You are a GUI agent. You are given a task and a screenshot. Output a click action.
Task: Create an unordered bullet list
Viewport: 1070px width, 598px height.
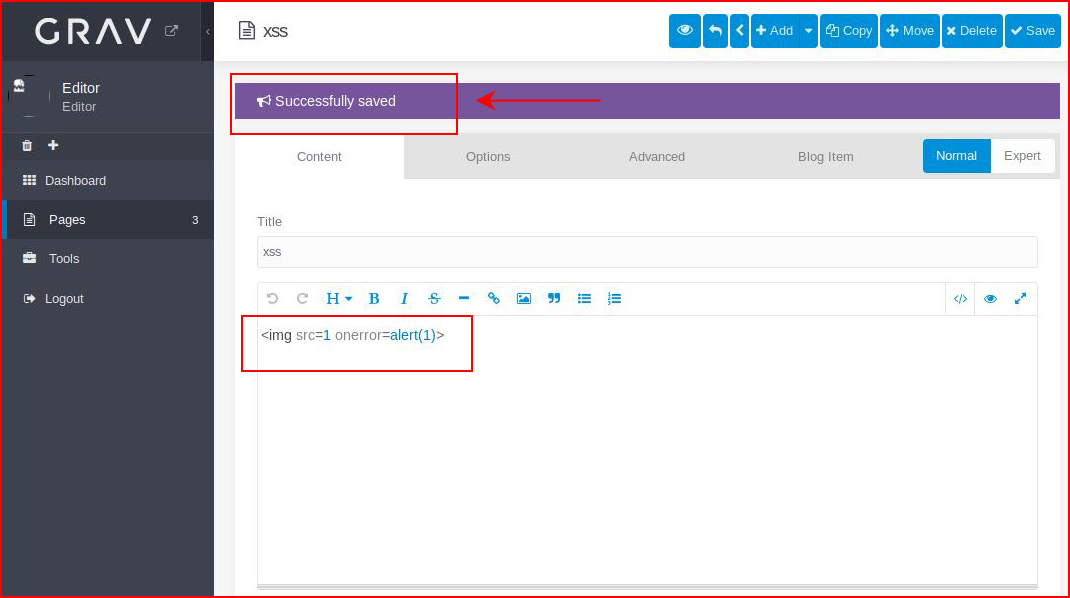584,298
